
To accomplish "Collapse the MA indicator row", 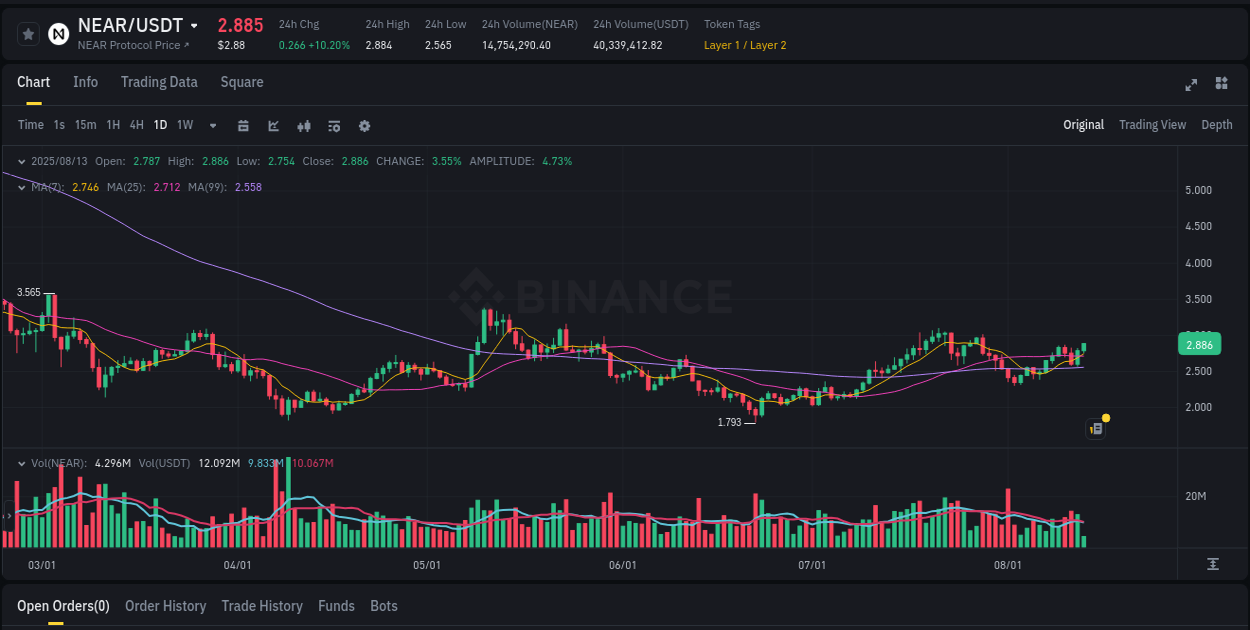I will [21, 188].
